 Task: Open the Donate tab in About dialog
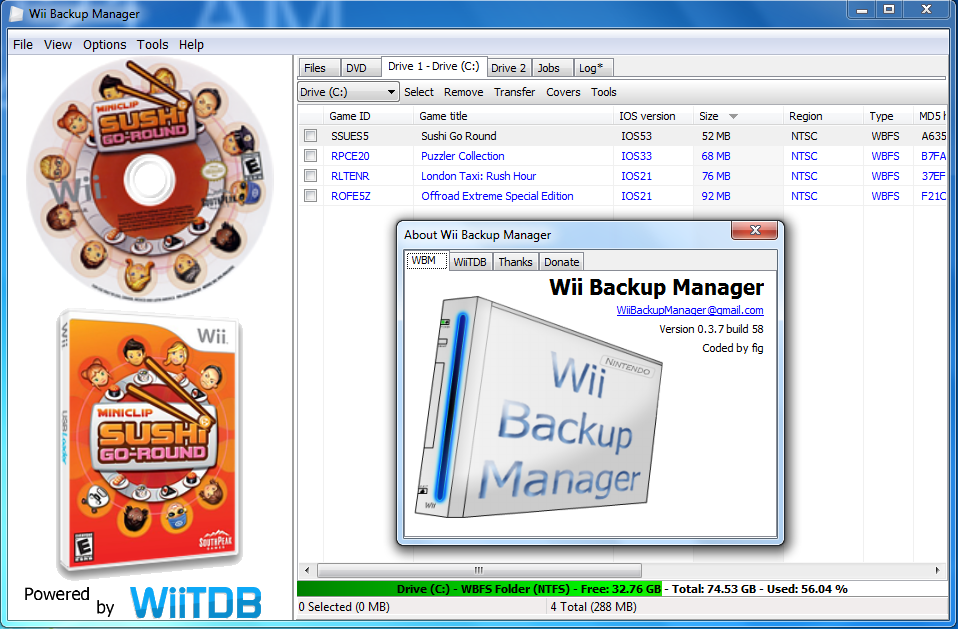point(561,262)
